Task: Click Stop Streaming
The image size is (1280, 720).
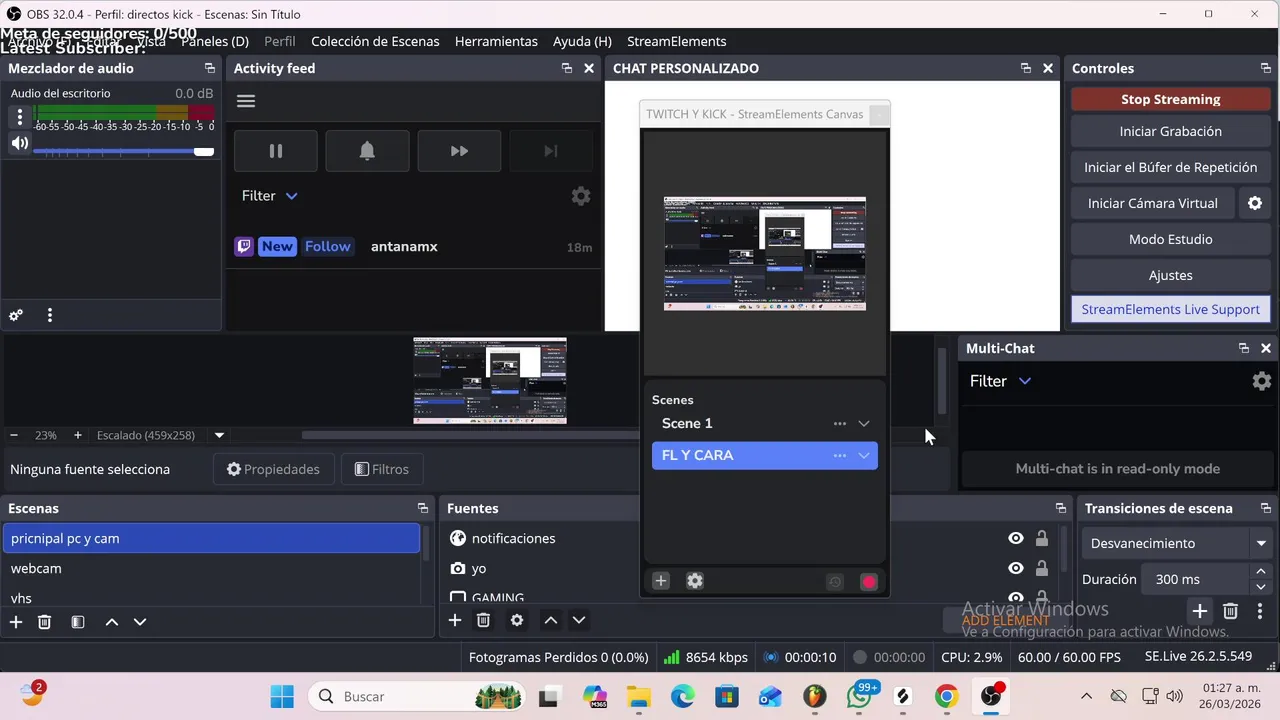Action: [1170, 99]
